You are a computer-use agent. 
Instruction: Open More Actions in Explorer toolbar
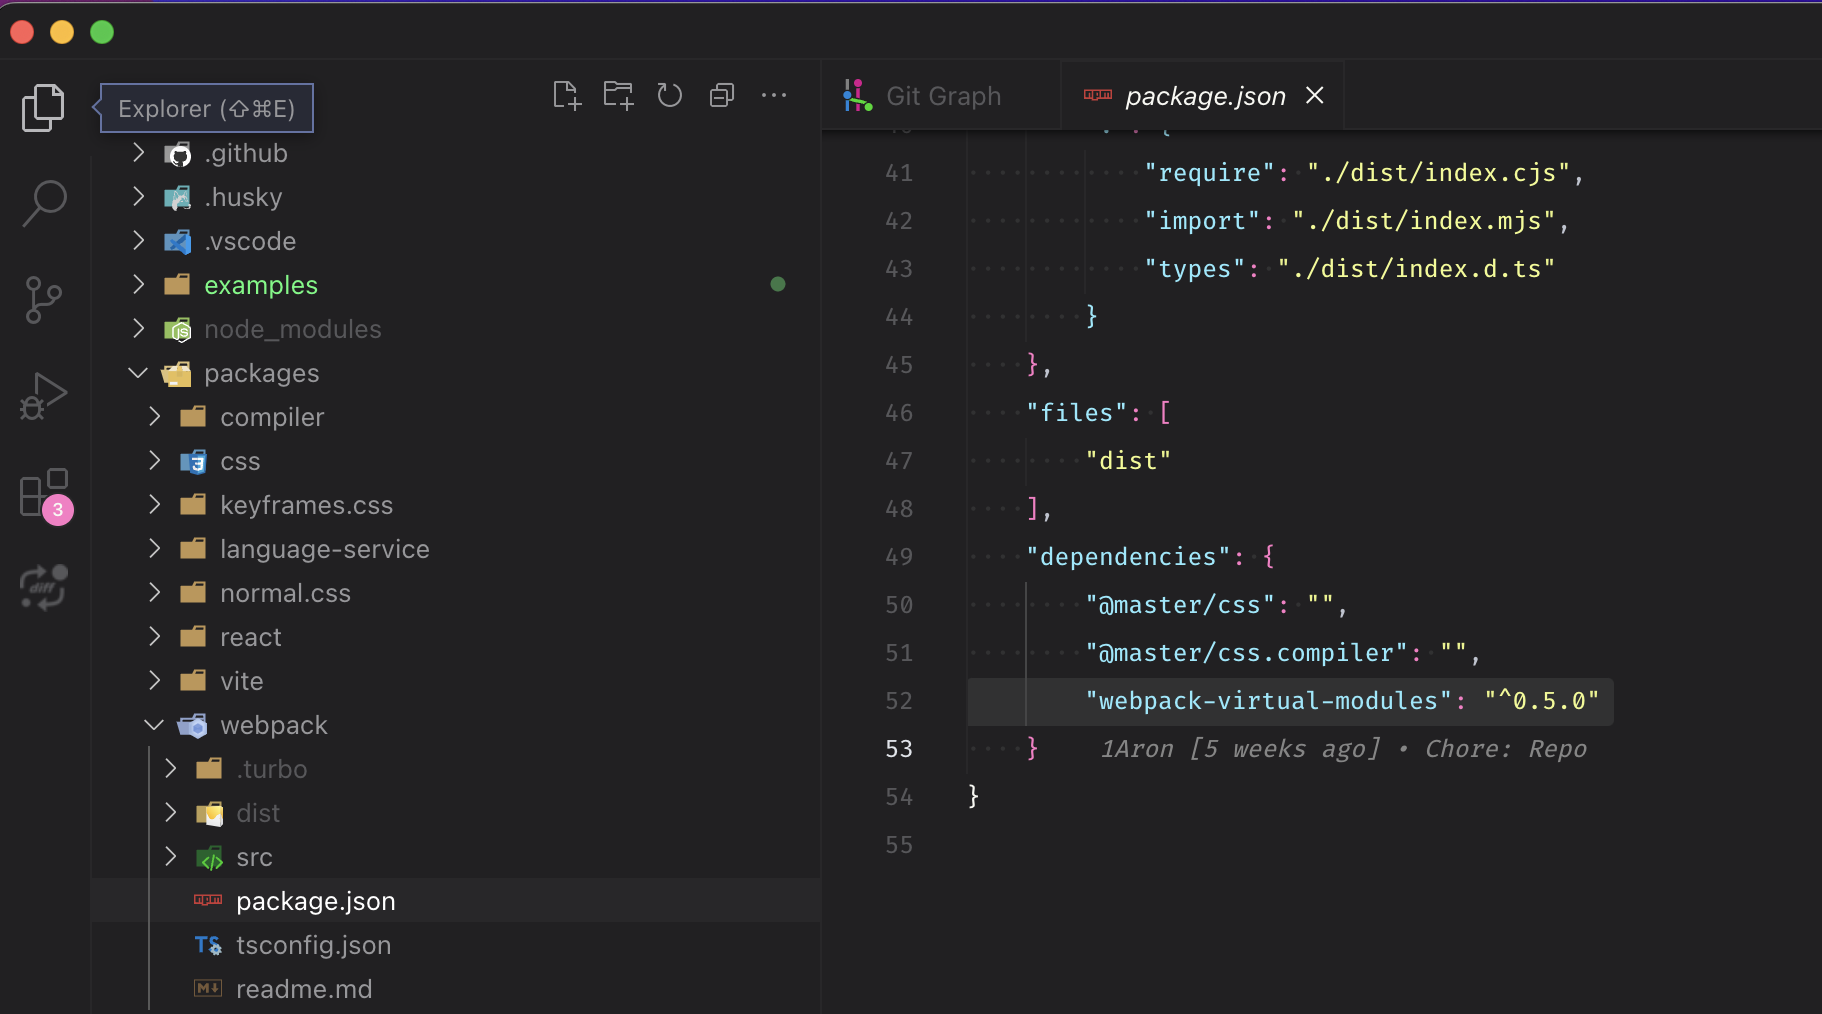775,95
